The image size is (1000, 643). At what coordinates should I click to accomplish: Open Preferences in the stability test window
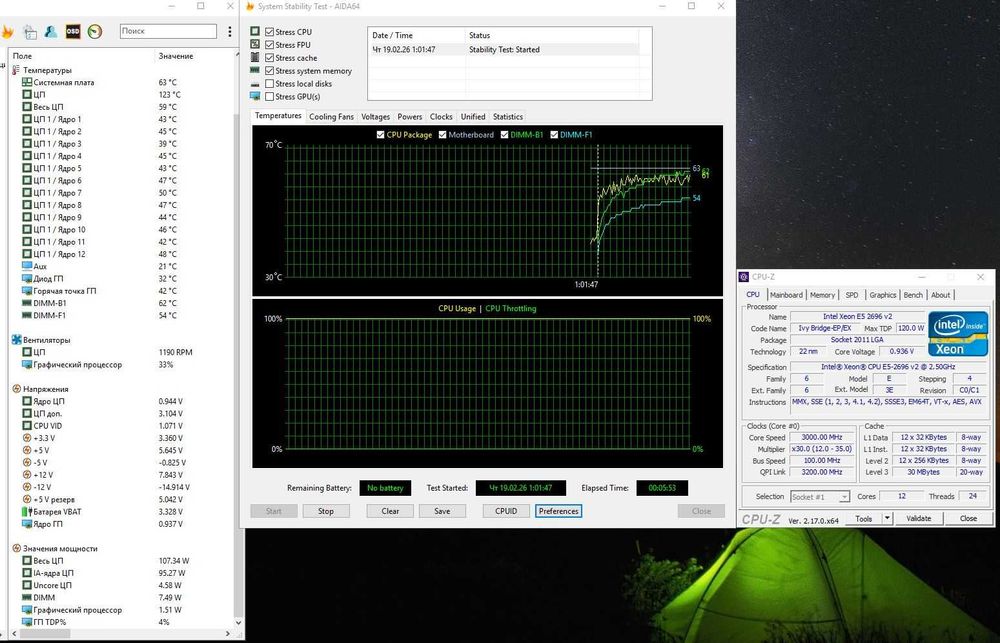click(558, 511)
